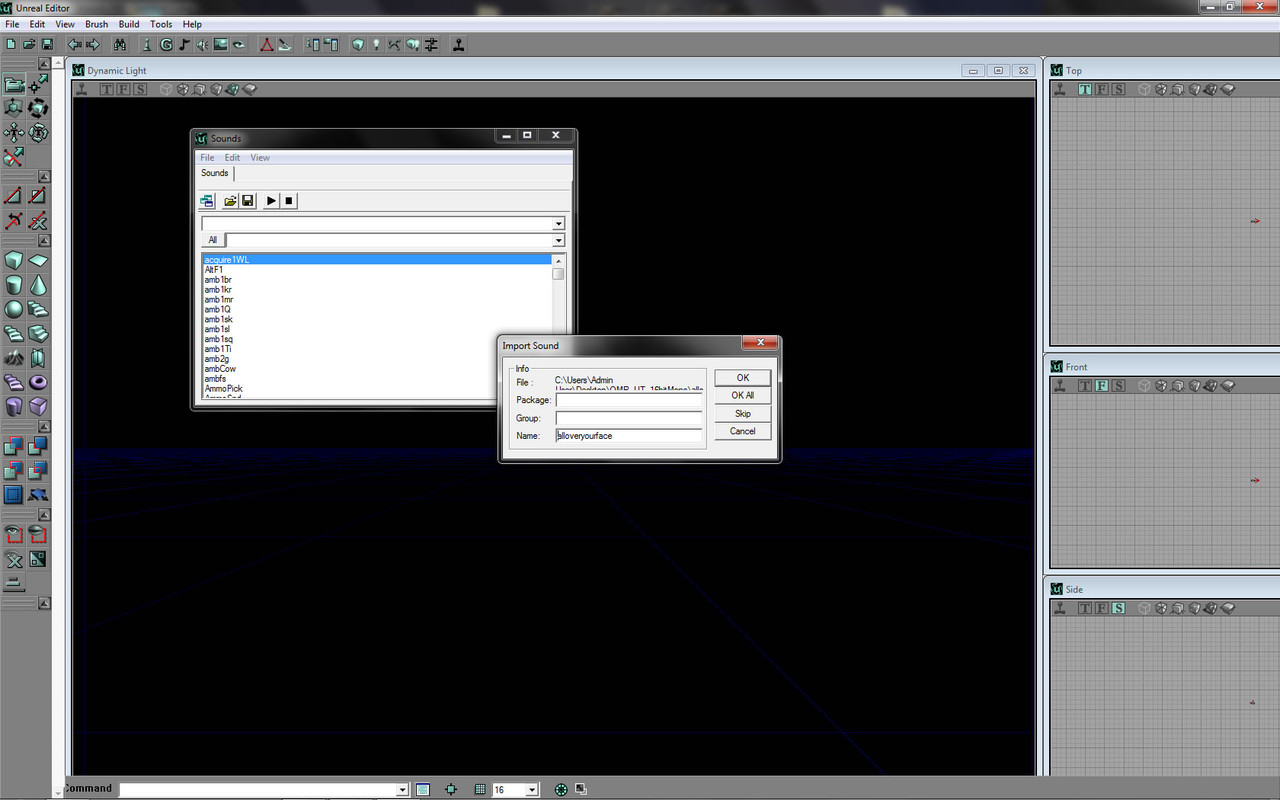Open the Brush menu

coord(97,24)
